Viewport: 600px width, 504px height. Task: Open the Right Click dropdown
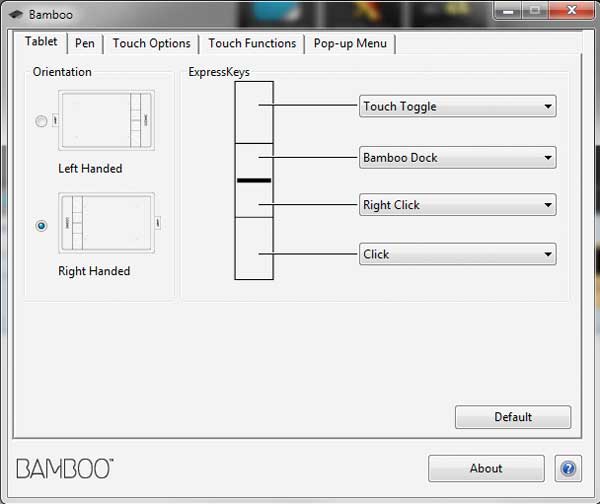[x=458, y=205]
